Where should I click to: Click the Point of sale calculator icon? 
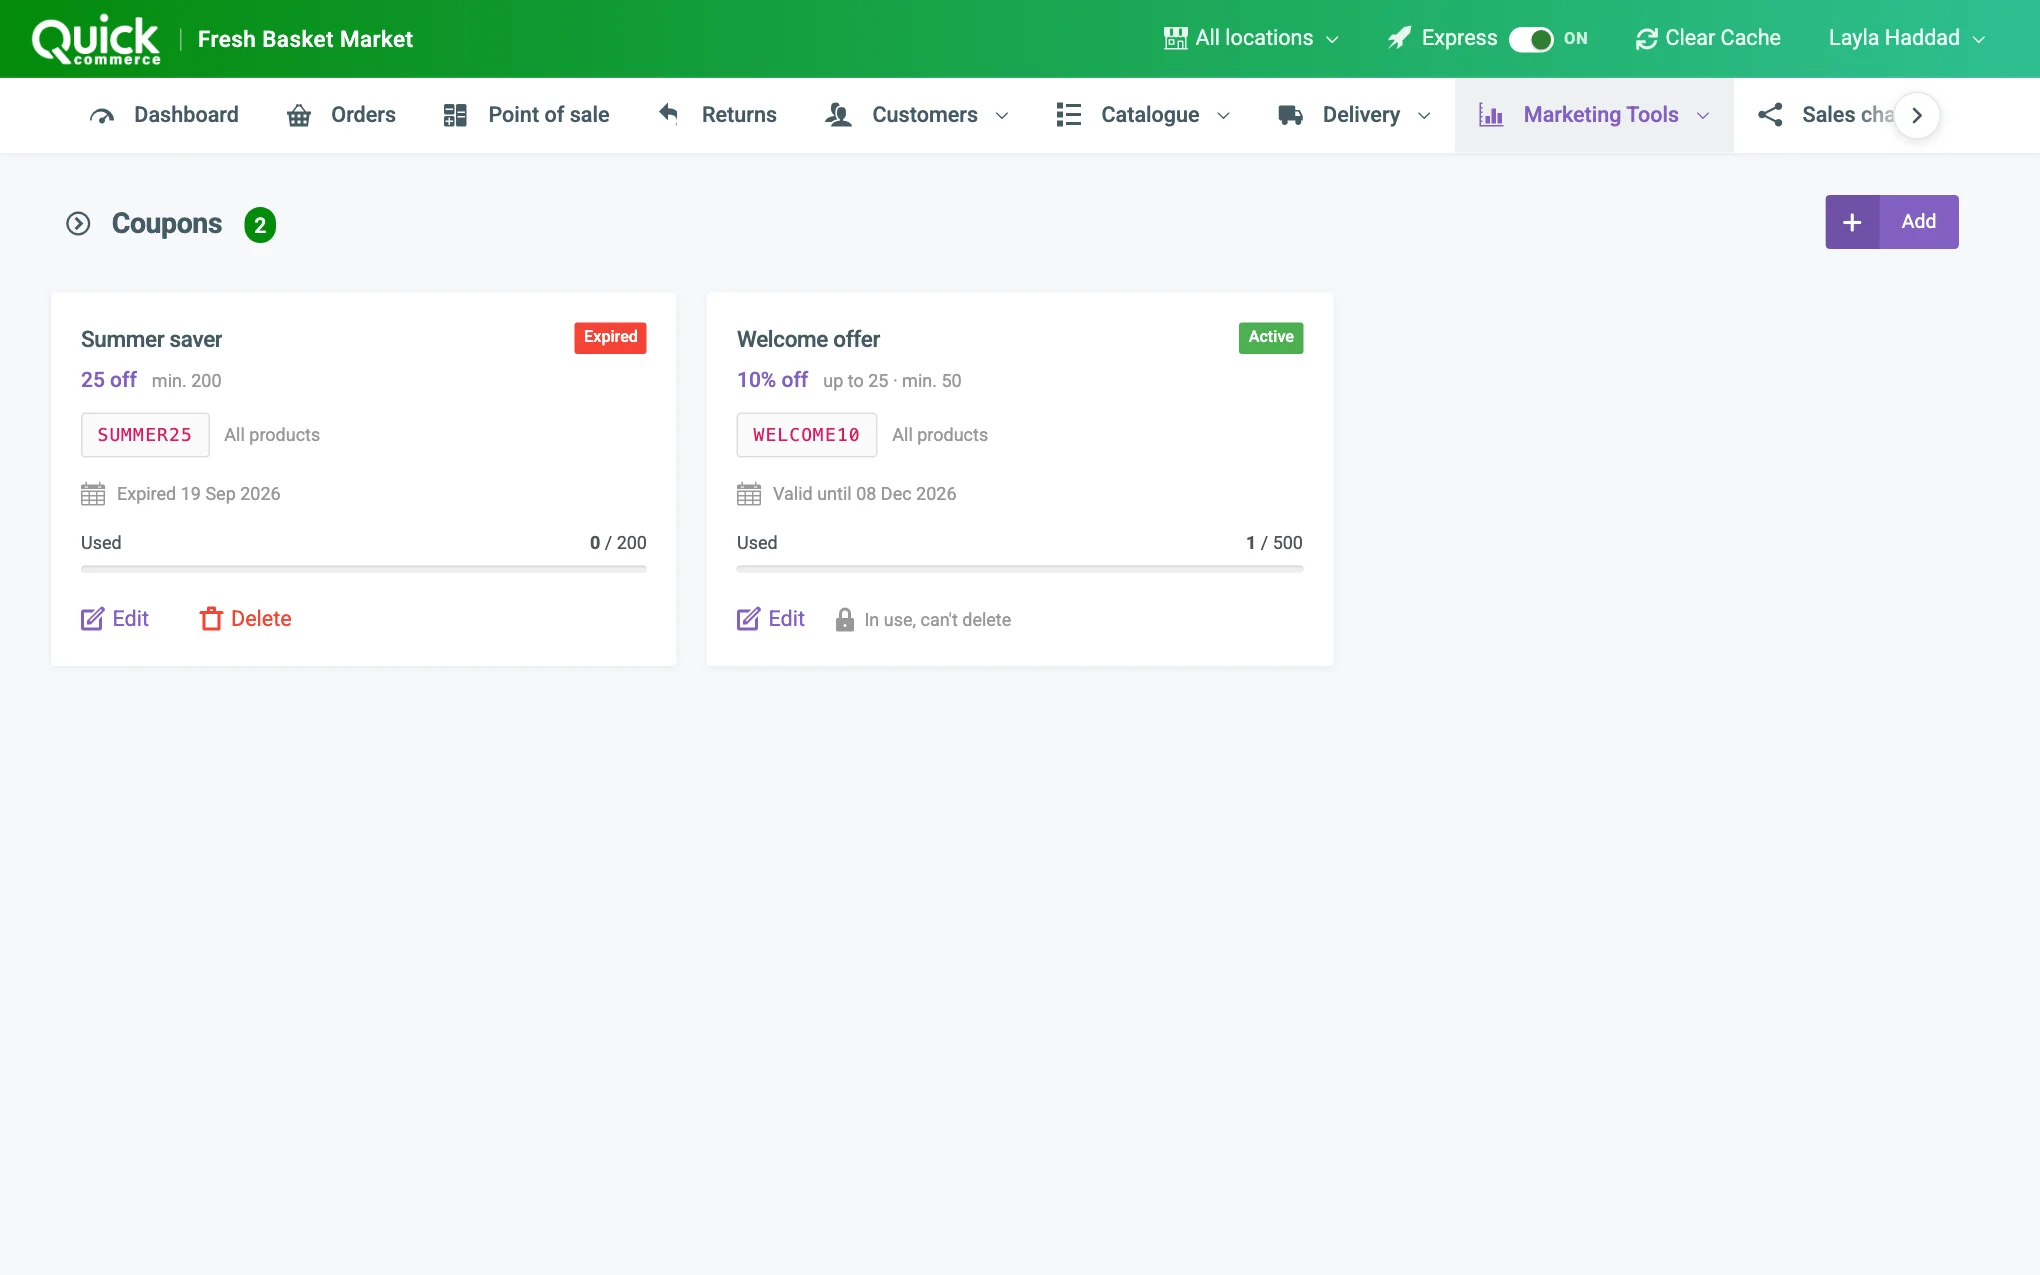point(455,115)
